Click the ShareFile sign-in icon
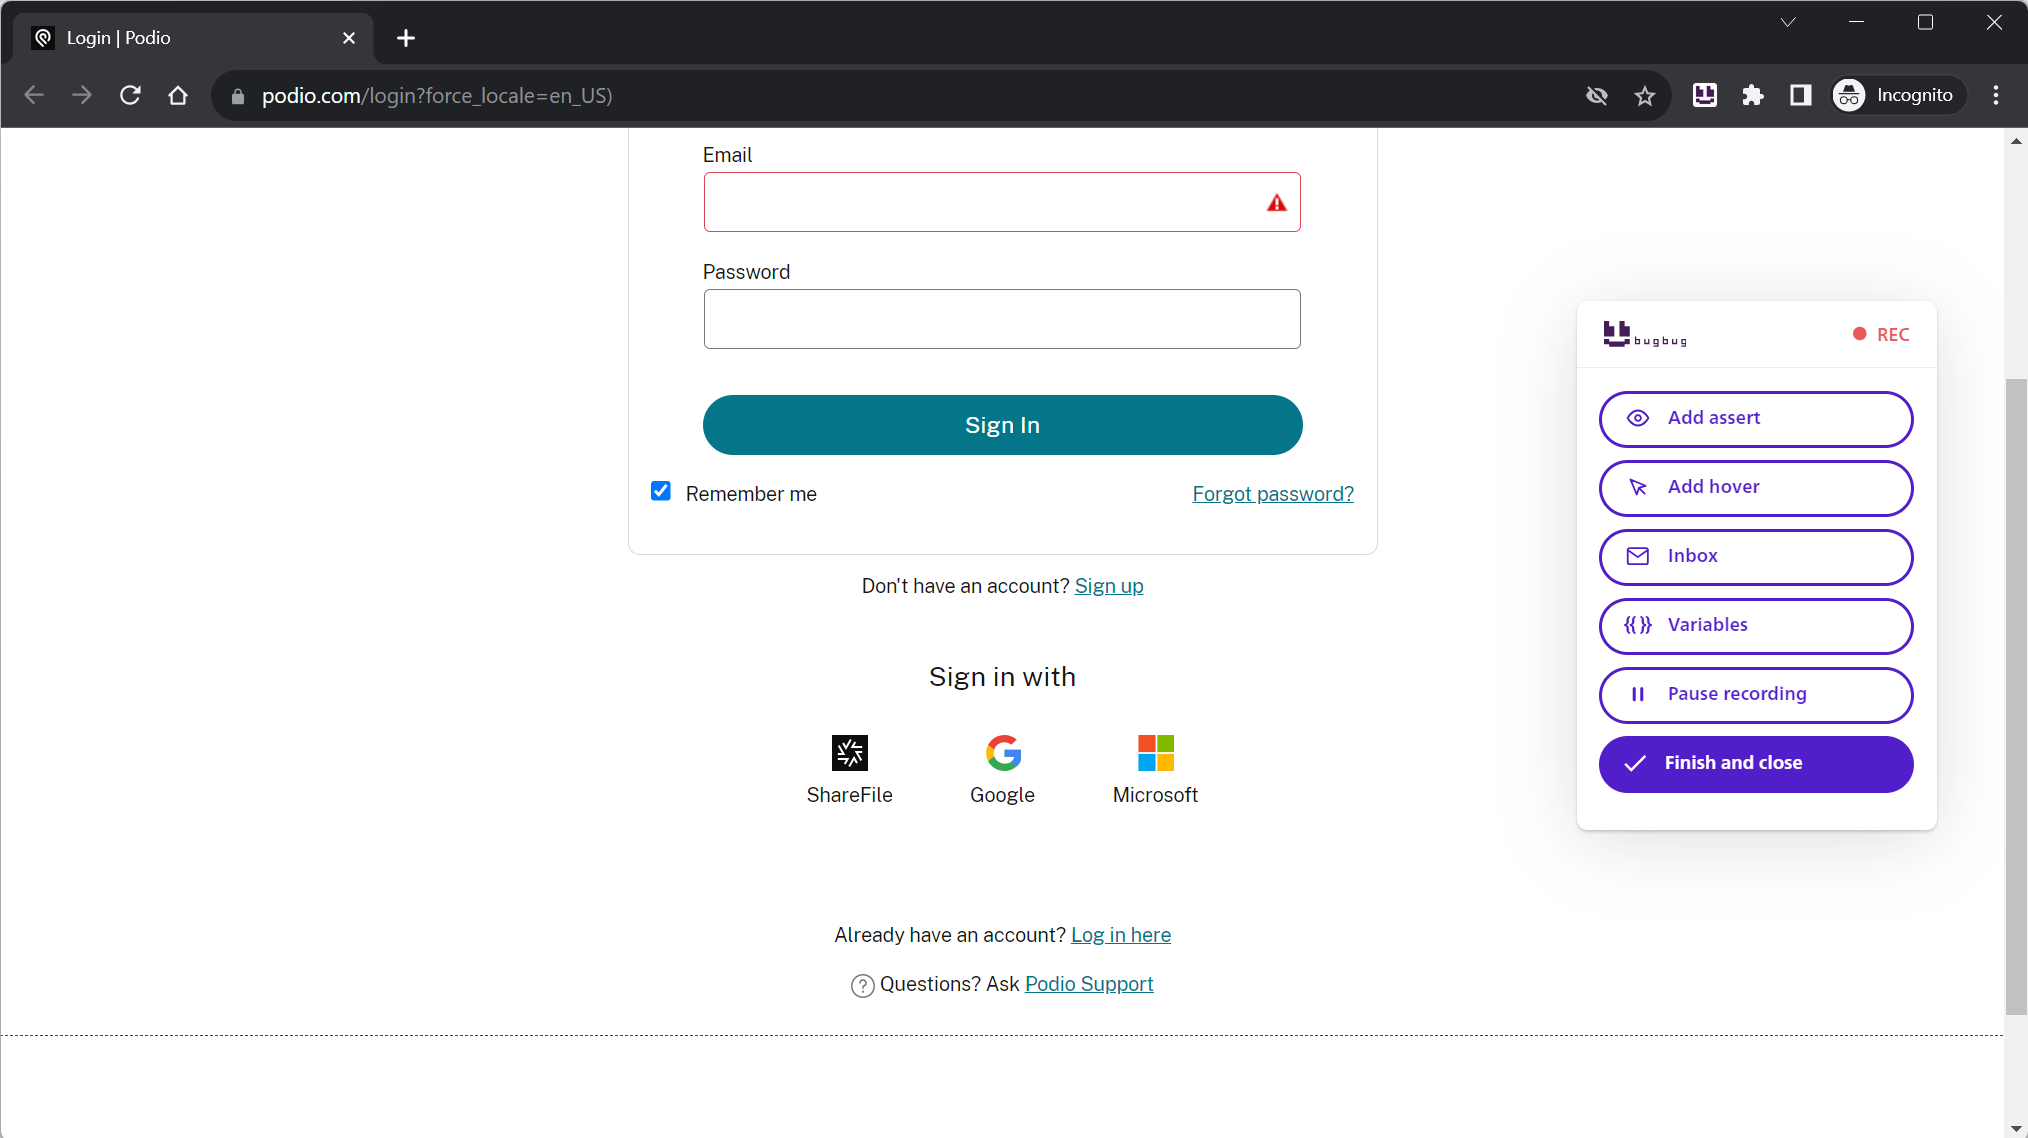2028x1138 pixels. point(849,753)
